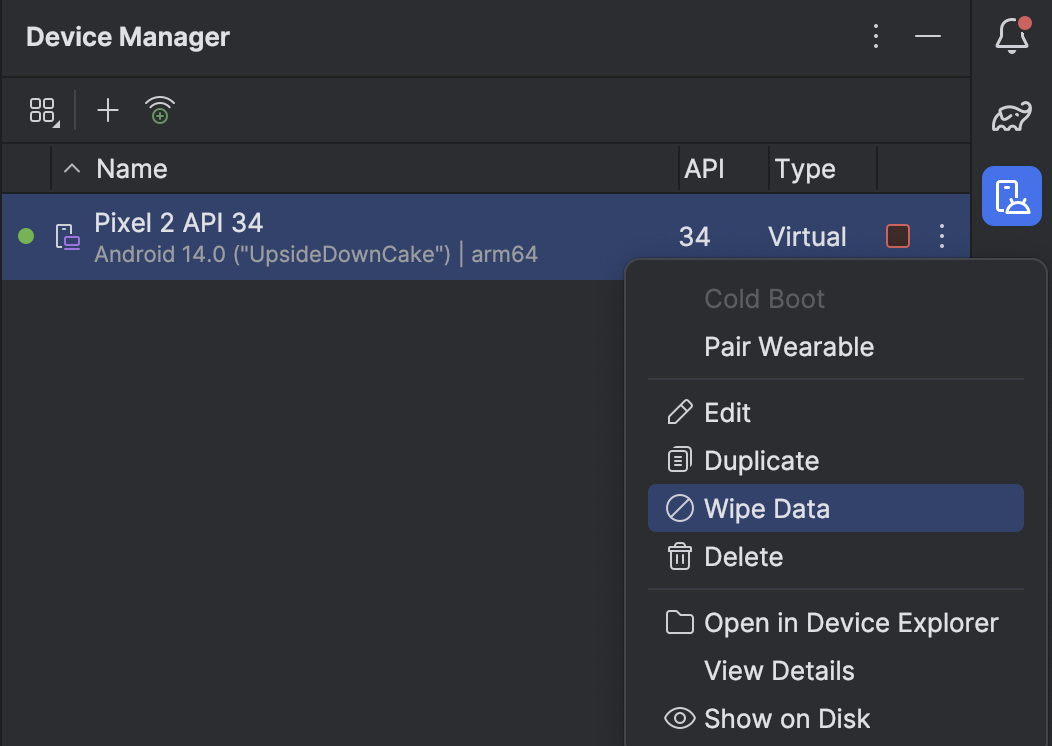Open Device Manager options three-dot menu
Image resolution: width=1052 pixels, height=746 pixels.
tap(876, 36)
